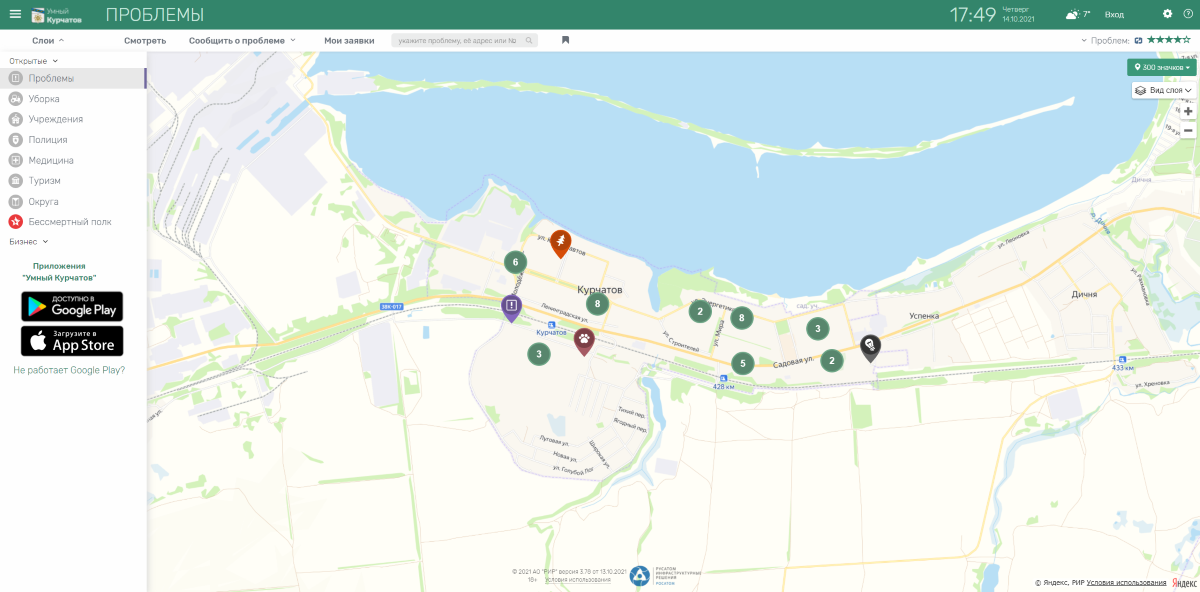
Task: Open the Вид слоя dropdown
Action: pos(1164,90)
